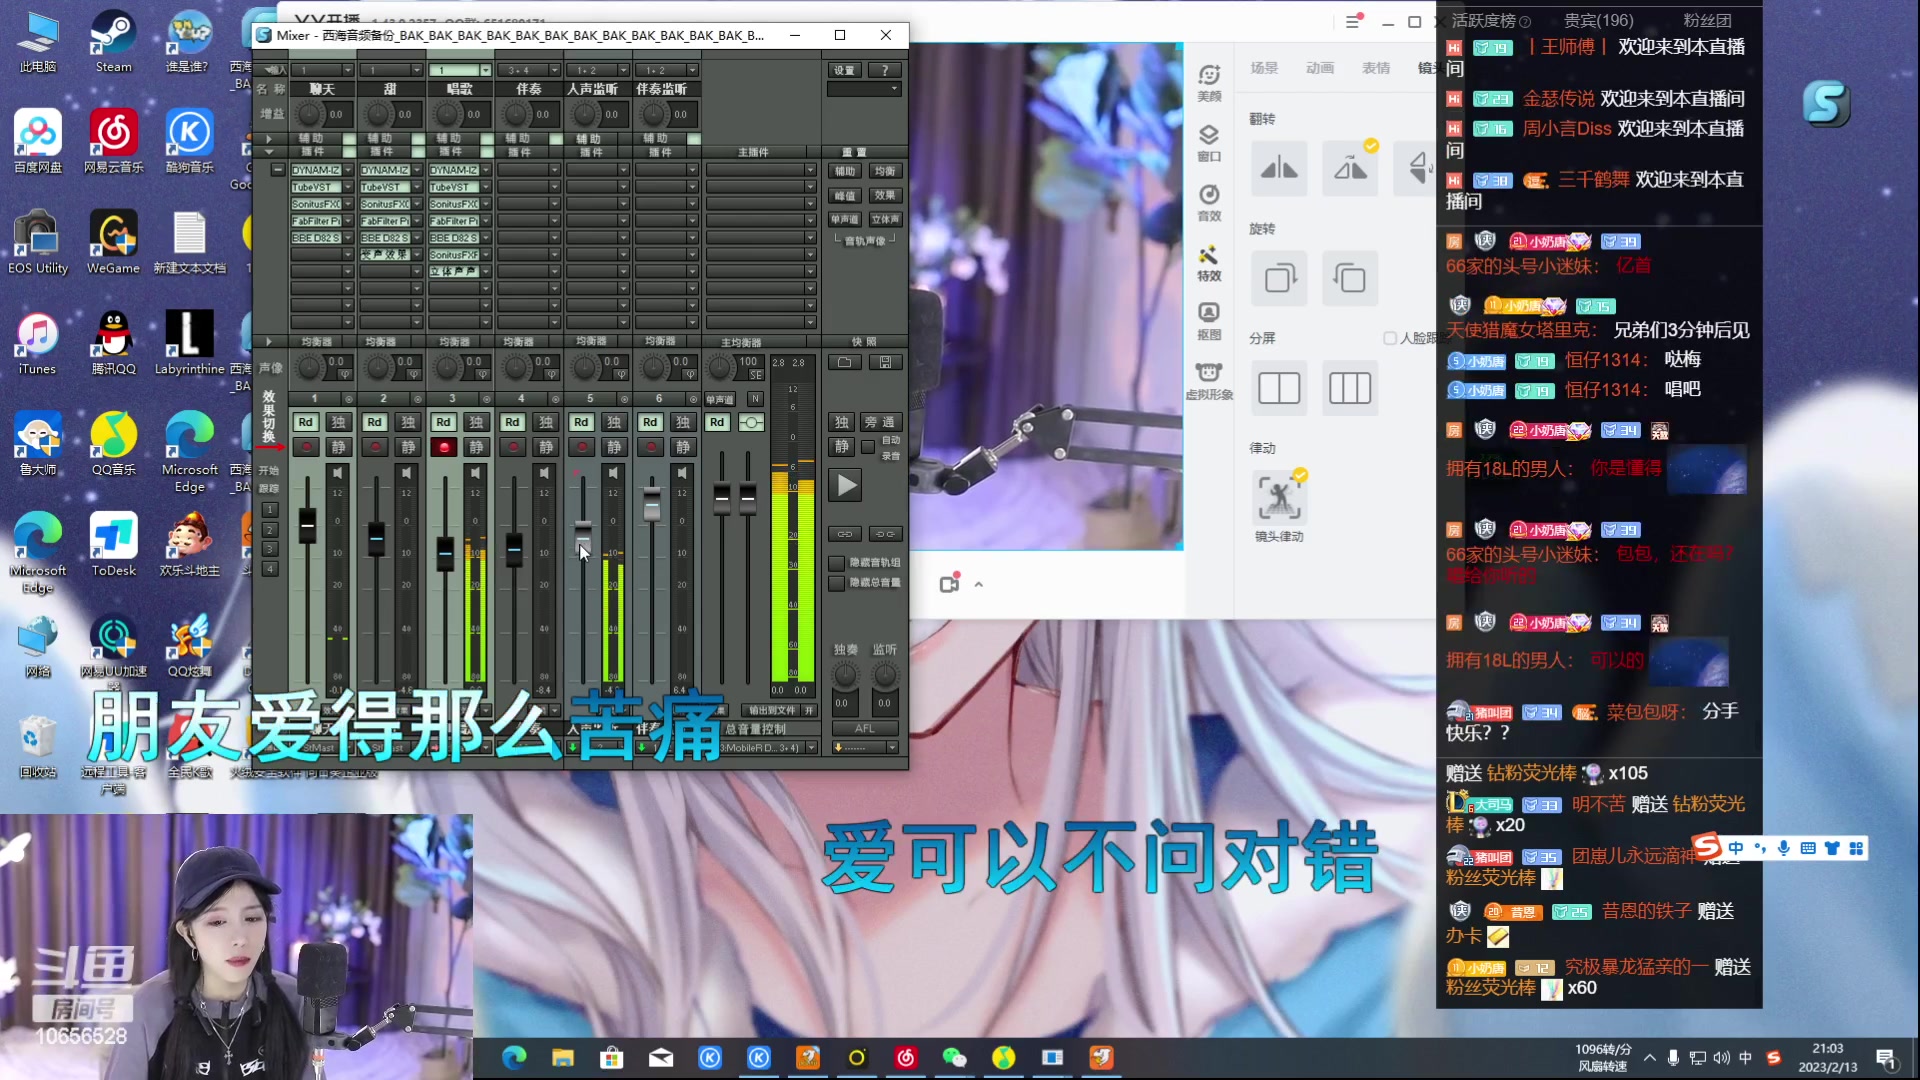Toggle record arm on channel 1
The image size is (1920, 1080).
[x=306, y=447]
